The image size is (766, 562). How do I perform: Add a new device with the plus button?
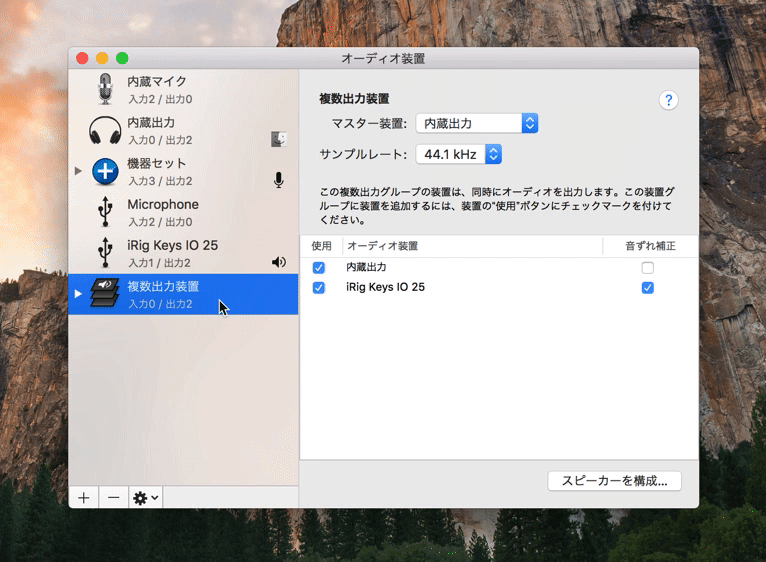[x=84, y=497]
